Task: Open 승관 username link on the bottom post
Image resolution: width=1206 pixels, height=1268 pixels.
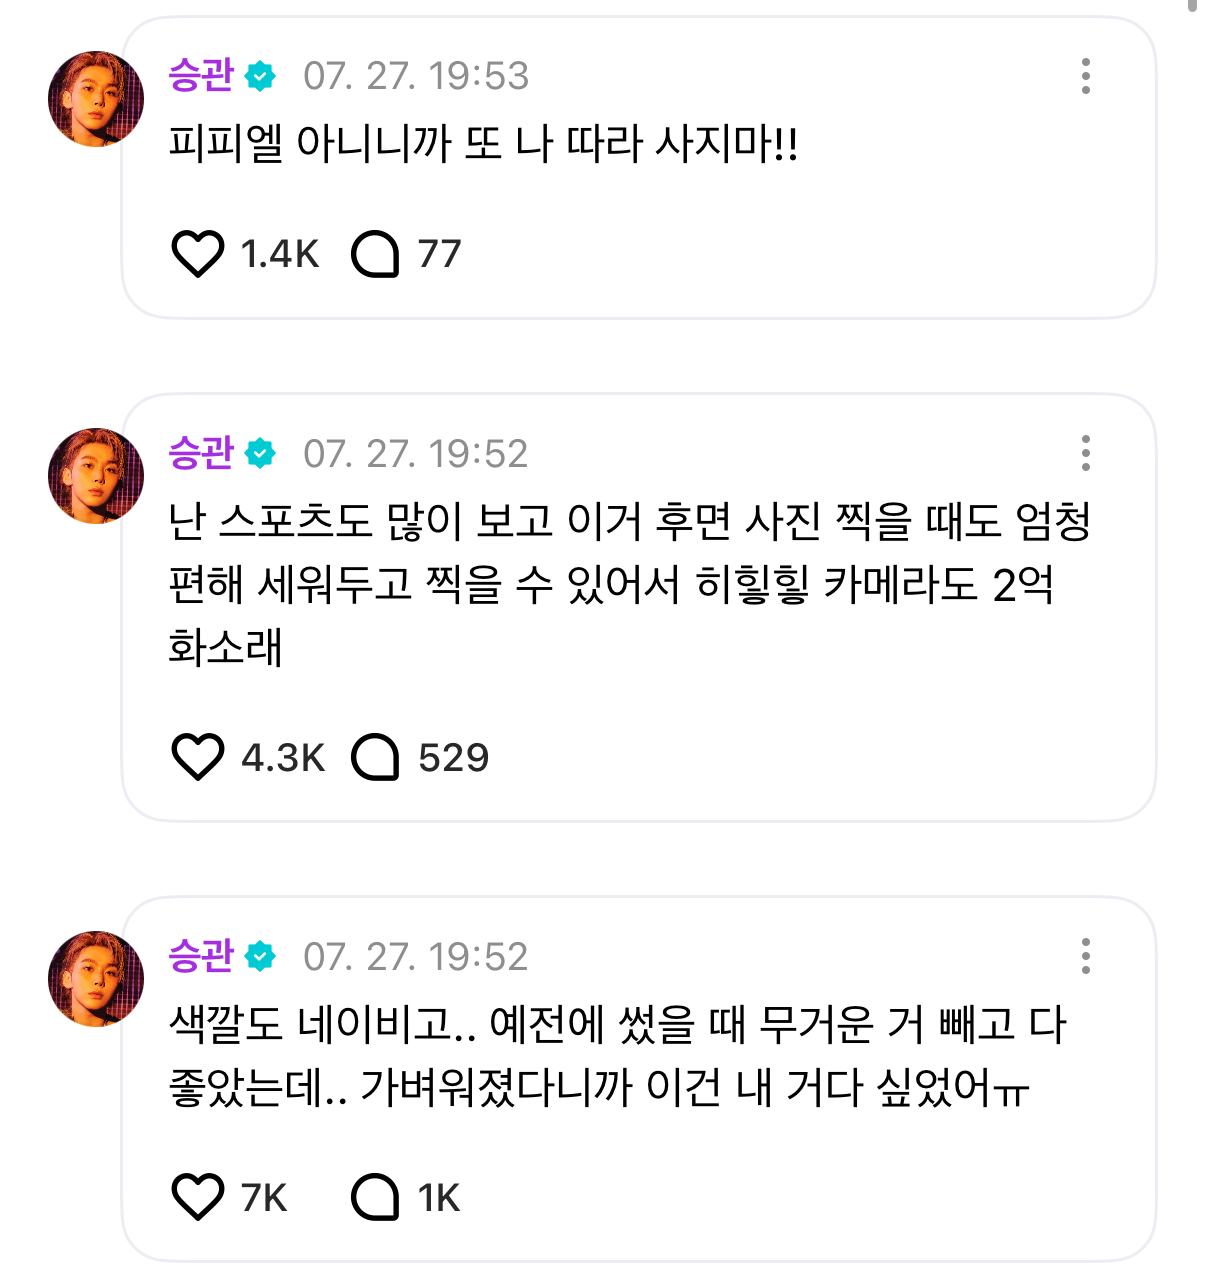Action: tap(201, 956)
